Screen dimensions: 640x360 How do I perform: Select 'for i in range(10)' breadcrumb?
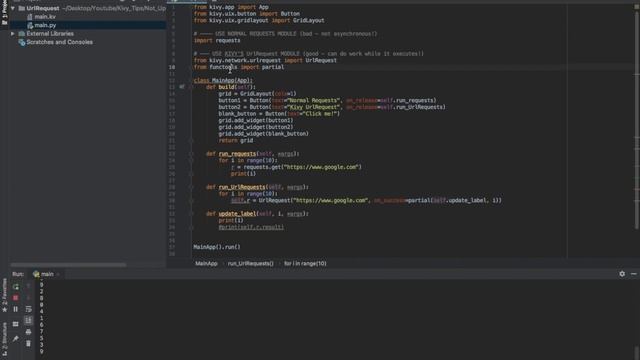(305, 264)
